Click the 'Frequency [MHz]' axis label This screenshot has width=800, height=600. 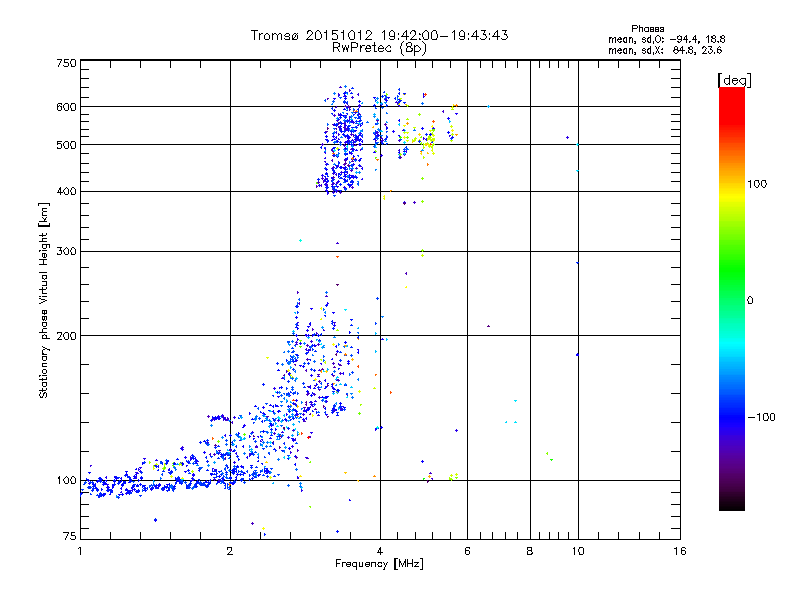[379, 564]
